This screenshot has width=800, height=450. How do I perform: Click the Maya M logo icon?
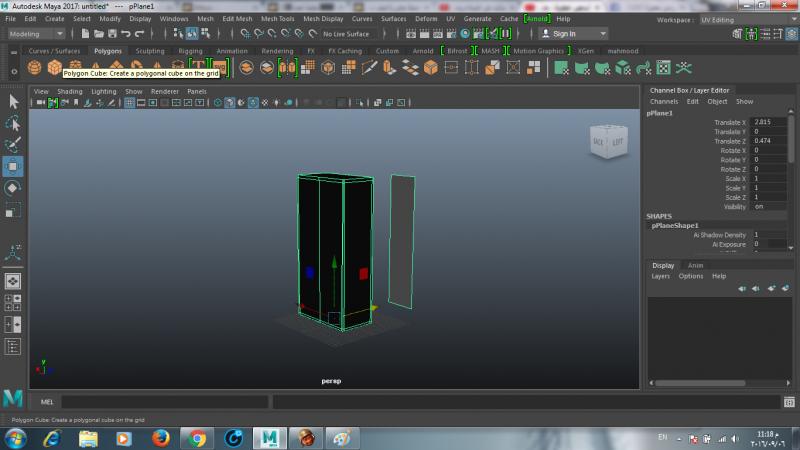13,398
